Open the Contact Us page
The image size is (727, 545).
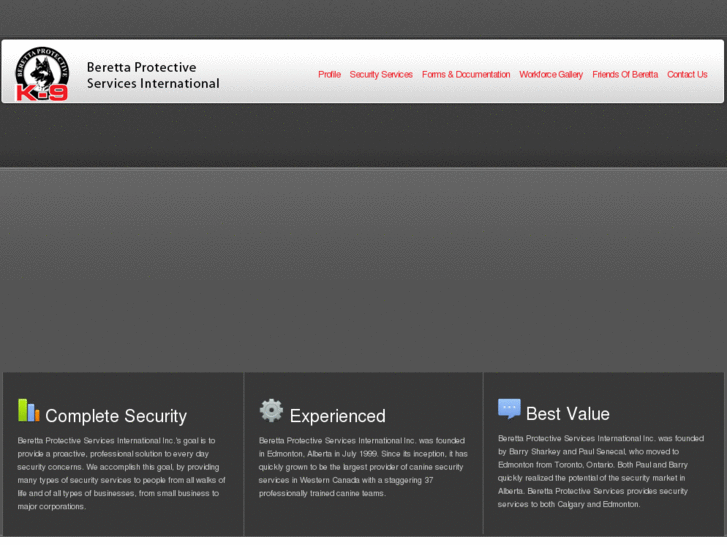coord(687,75)
